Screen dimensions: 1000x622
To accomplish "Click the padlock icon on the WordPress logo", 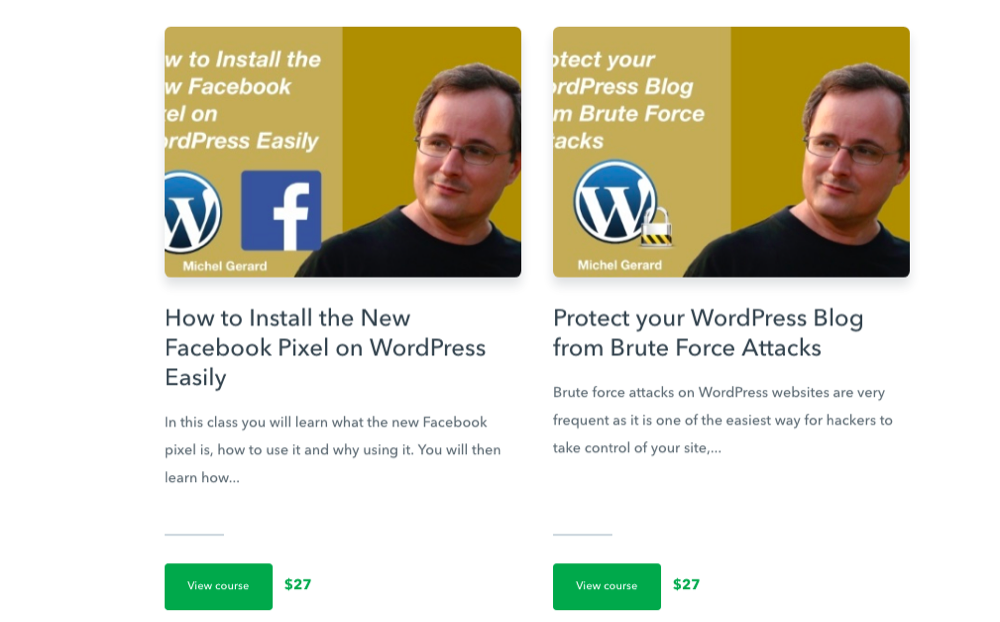I will pos(656,227).
